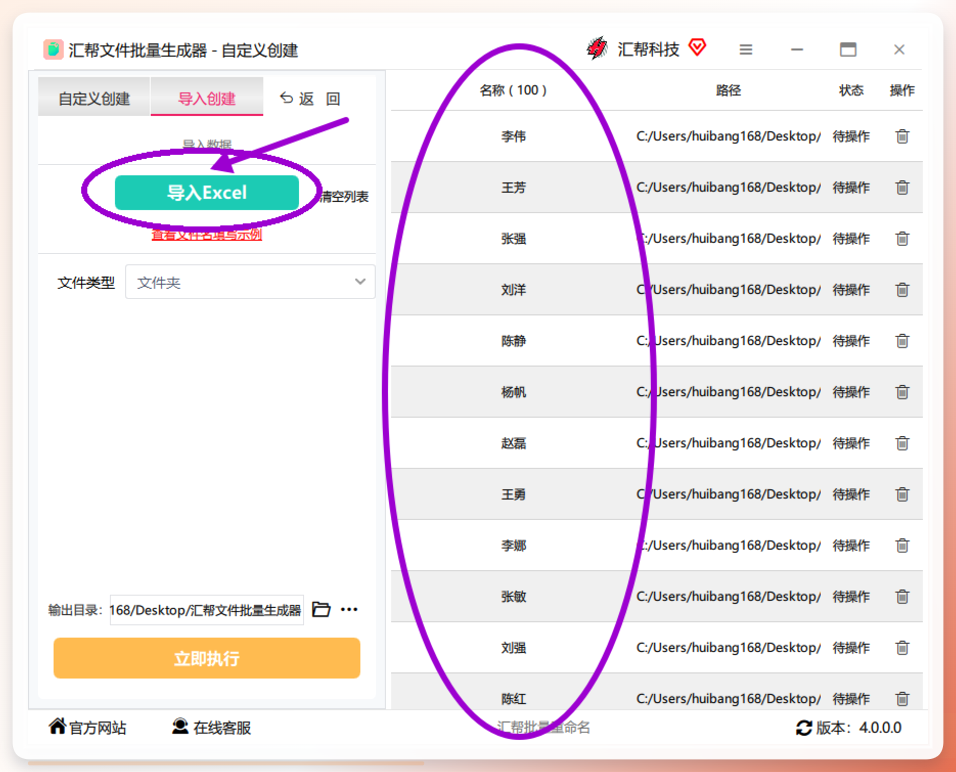Screen dimensions: 956x772
Task: Select the name cell 张敏
Action: pyautogui.click(x=513, y=596)
